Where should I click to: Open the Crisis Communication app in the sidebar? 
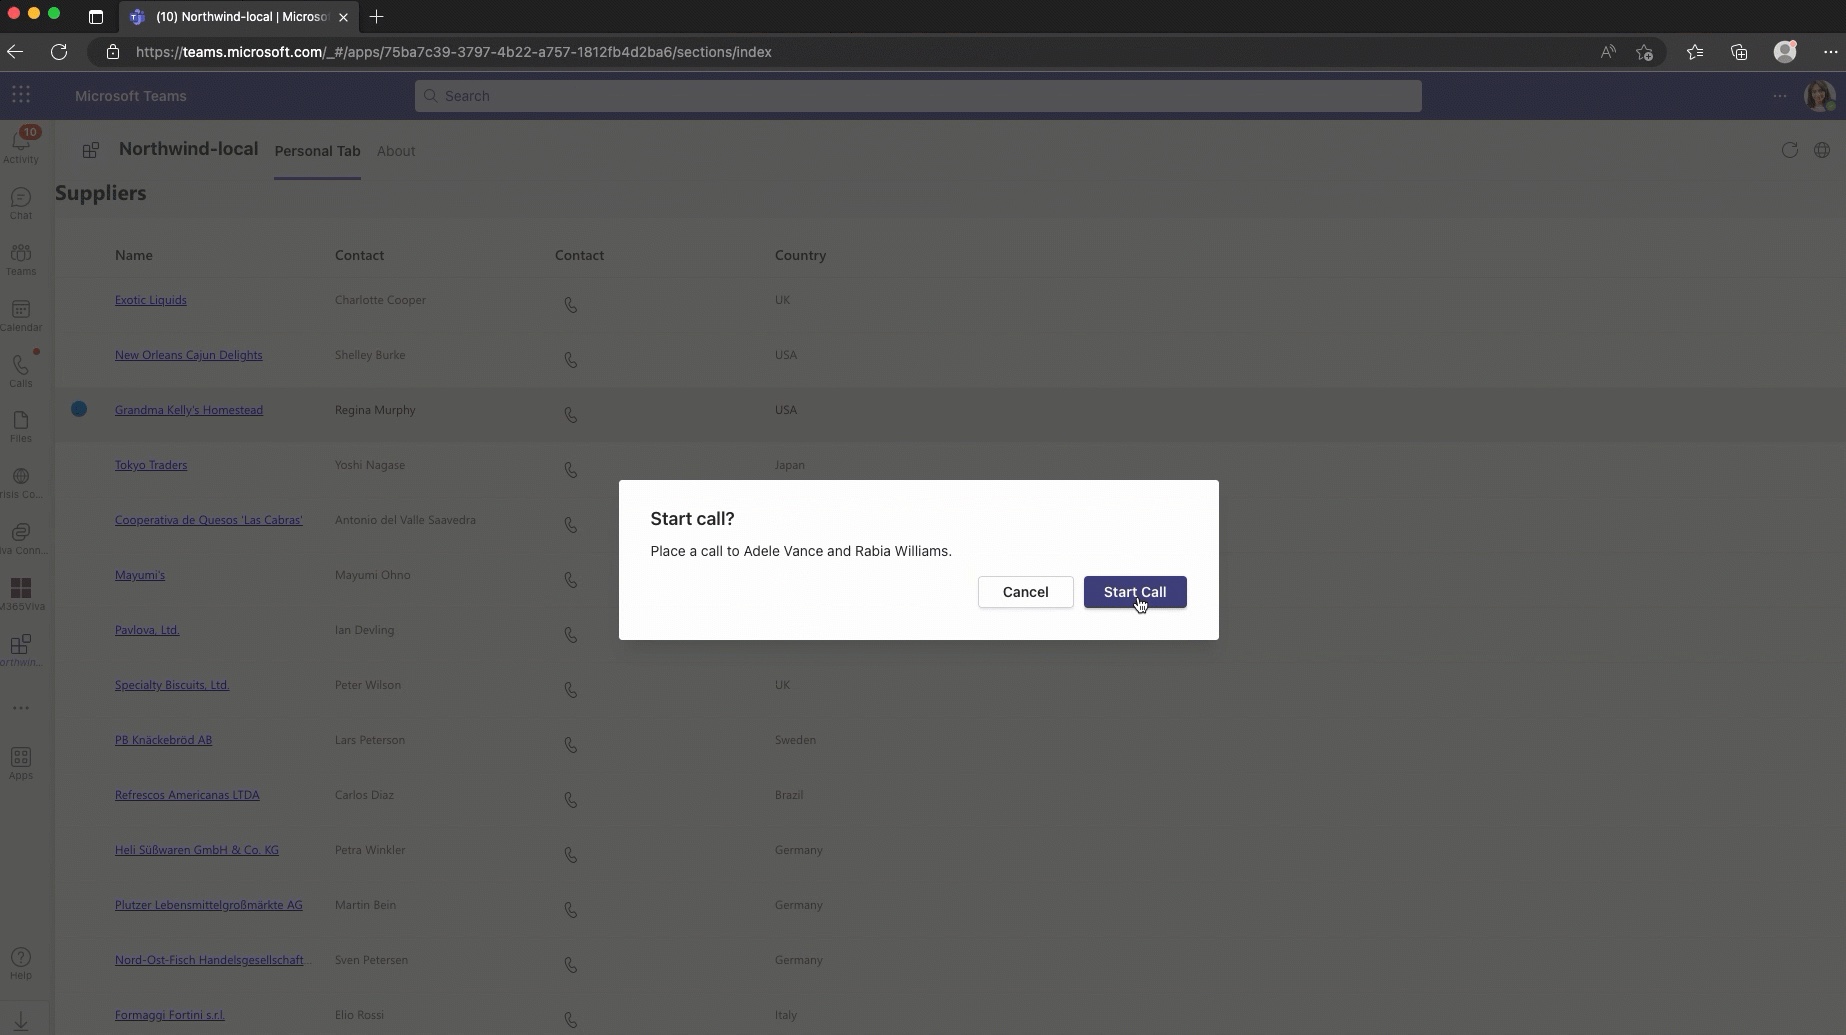tap(21, 483)
